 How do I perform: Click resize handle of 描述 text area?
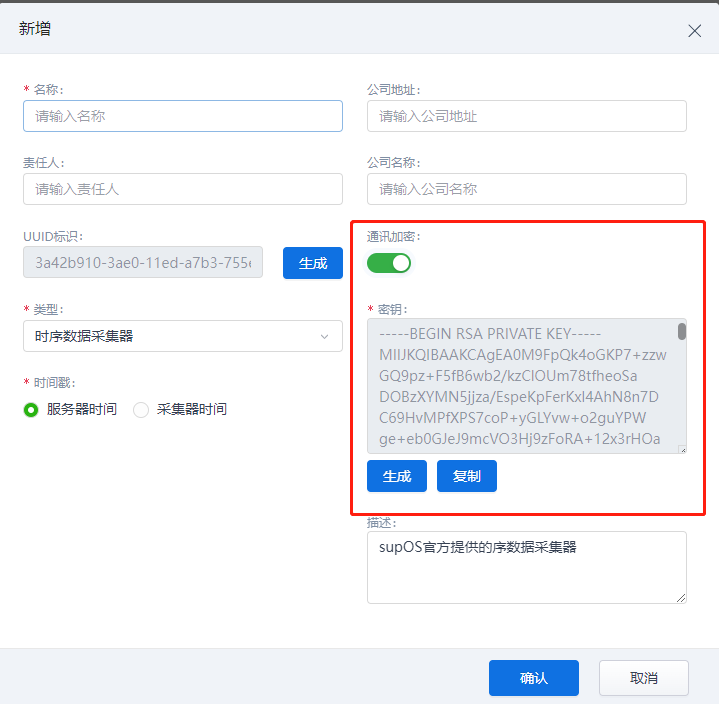pyautogui.click(x=682, y=598)
